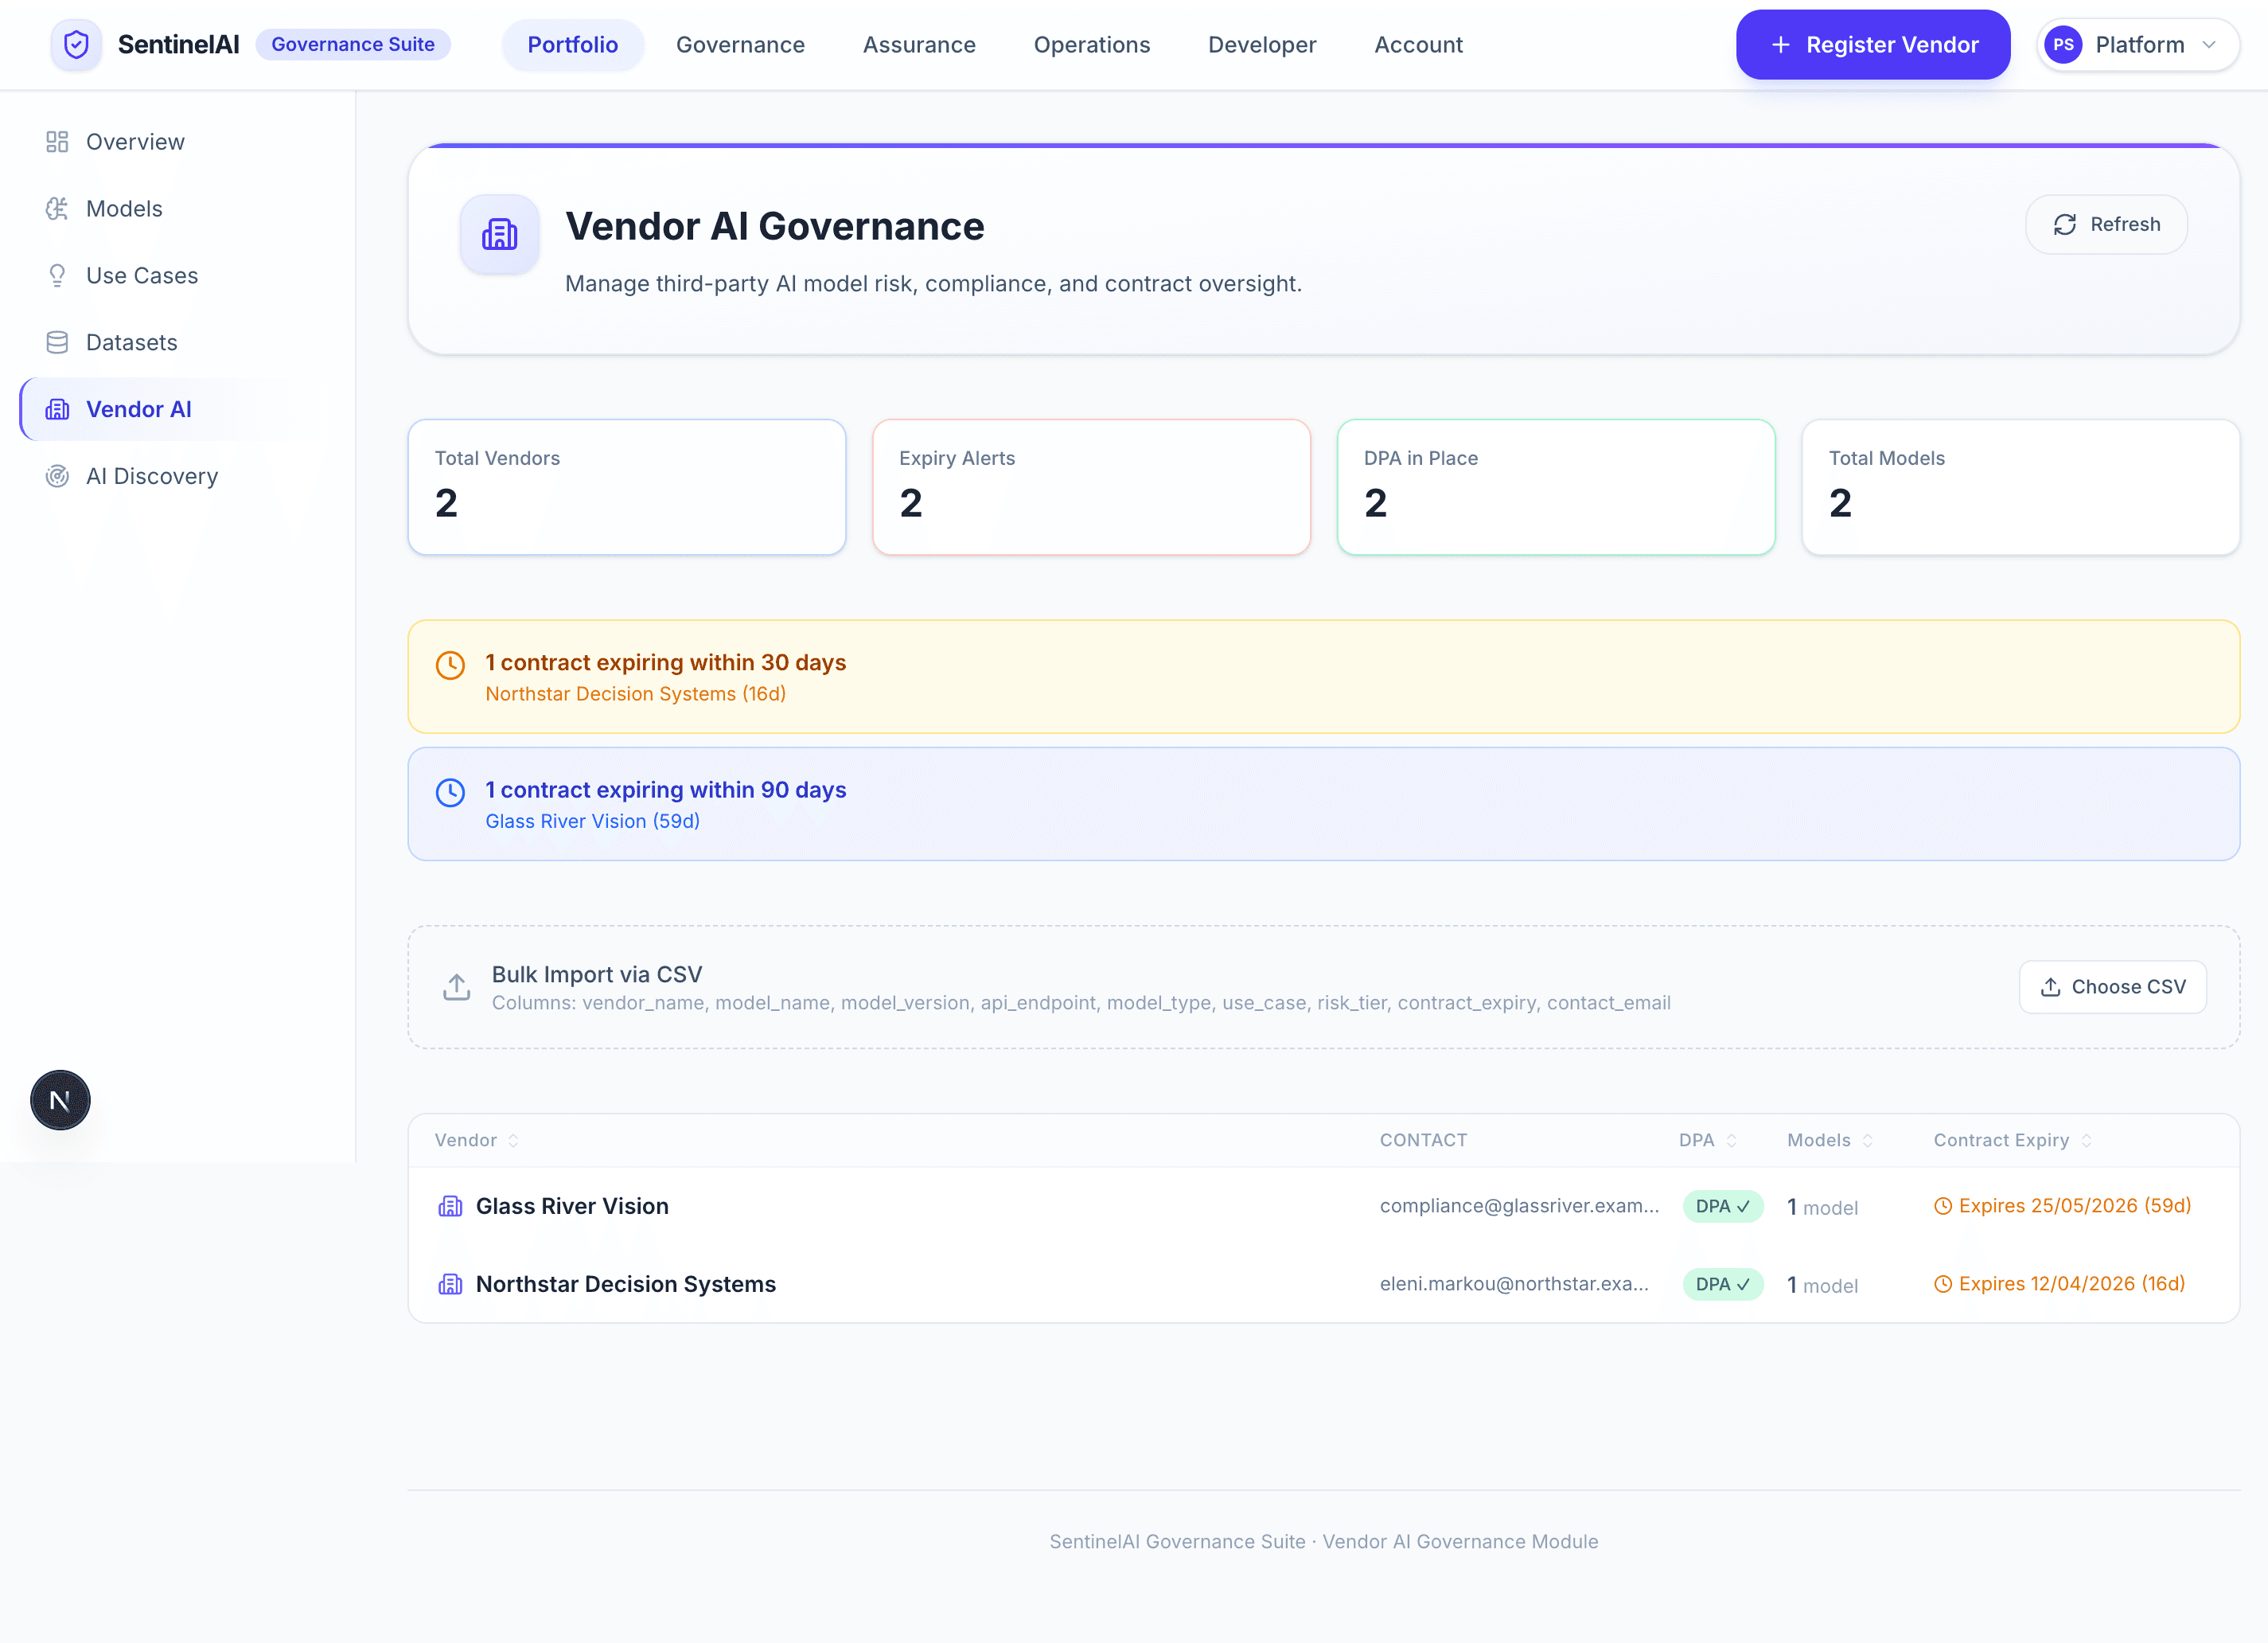
Task: Click the N avatar at bottom left
Action: click(x=59, y=1100)
